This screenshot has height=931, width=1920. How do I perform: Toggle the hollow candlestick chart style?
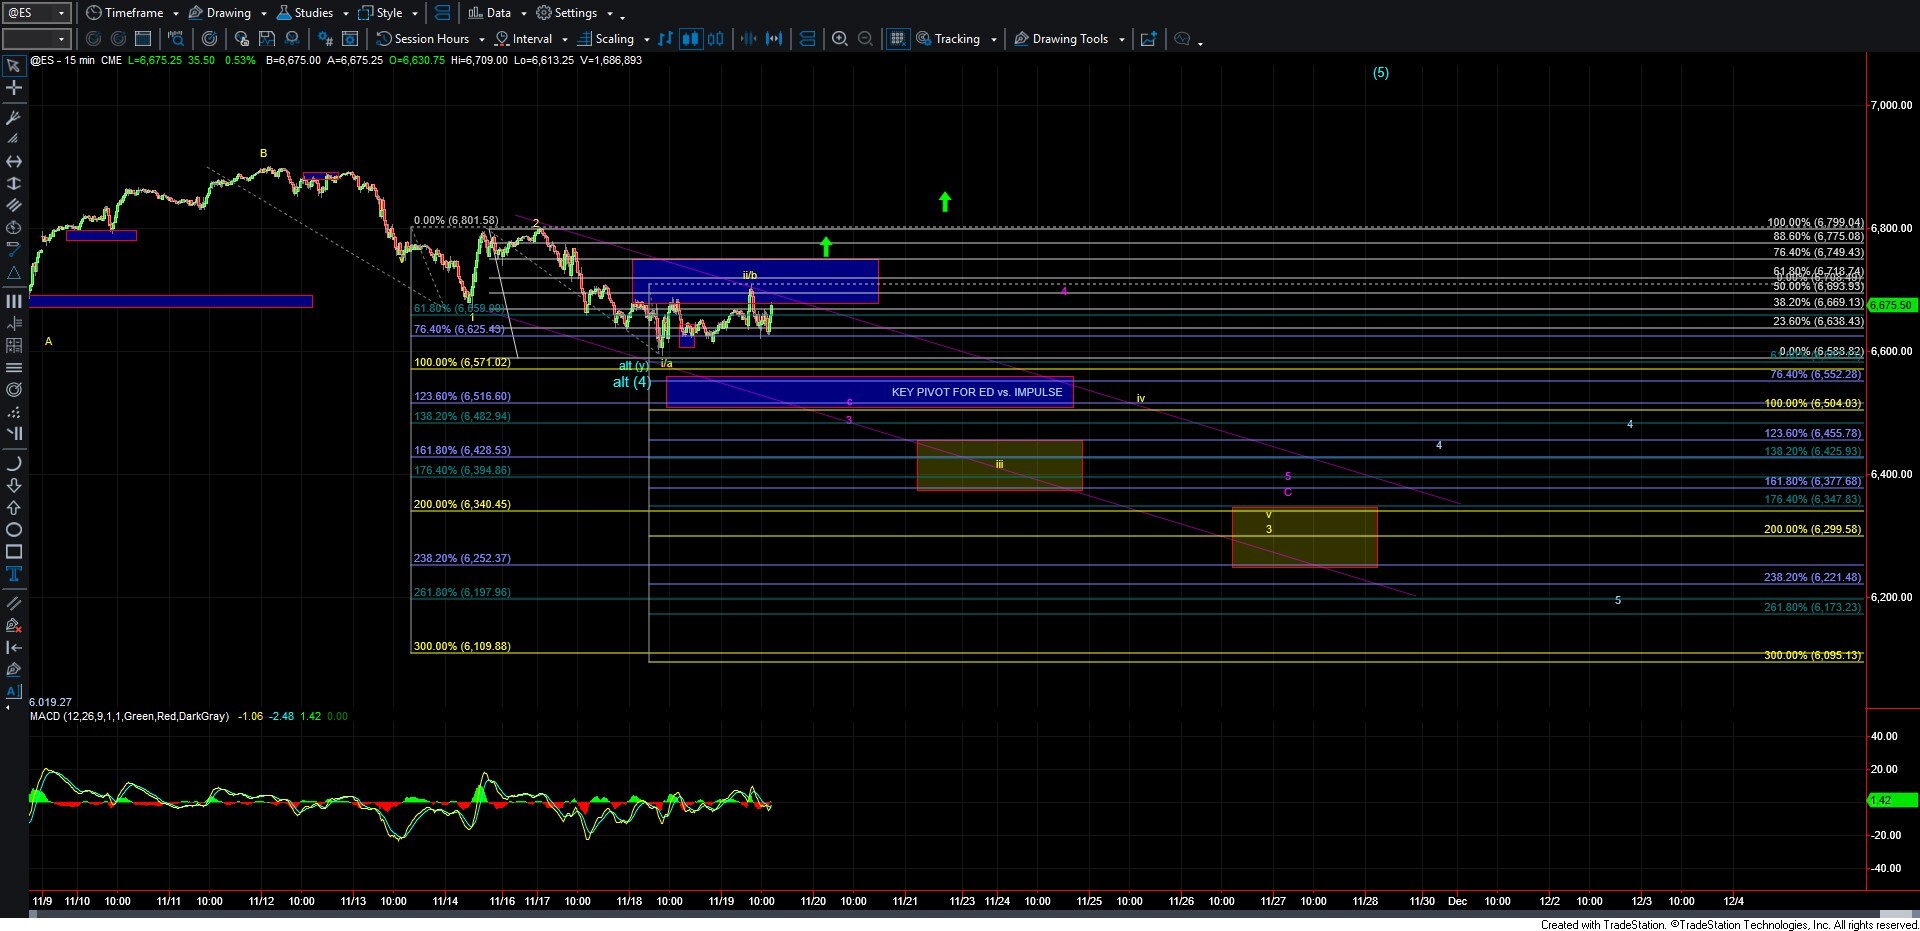[716, 39]
